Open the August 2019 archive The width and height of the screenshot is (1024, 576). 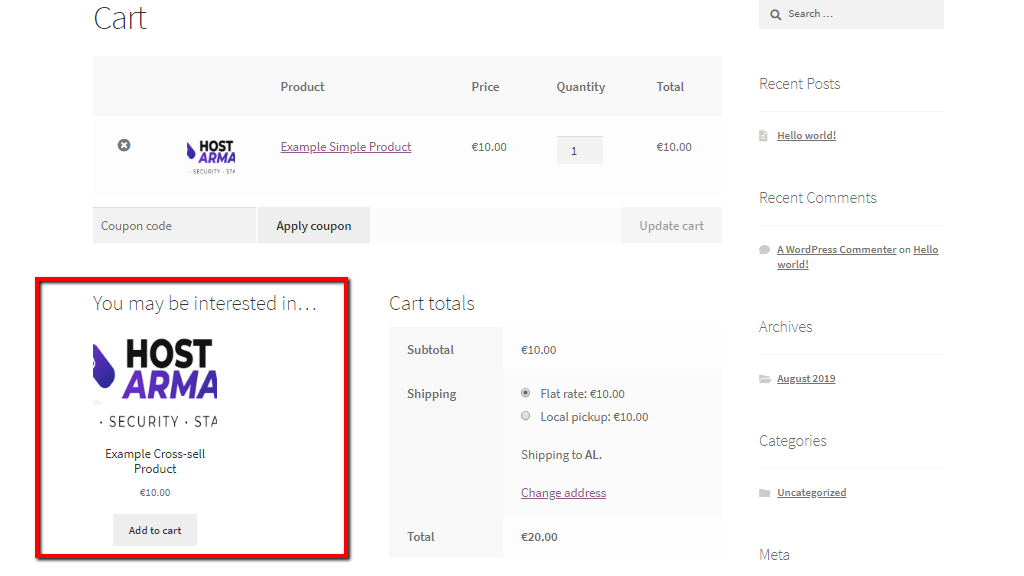click(x=806, y=379)
